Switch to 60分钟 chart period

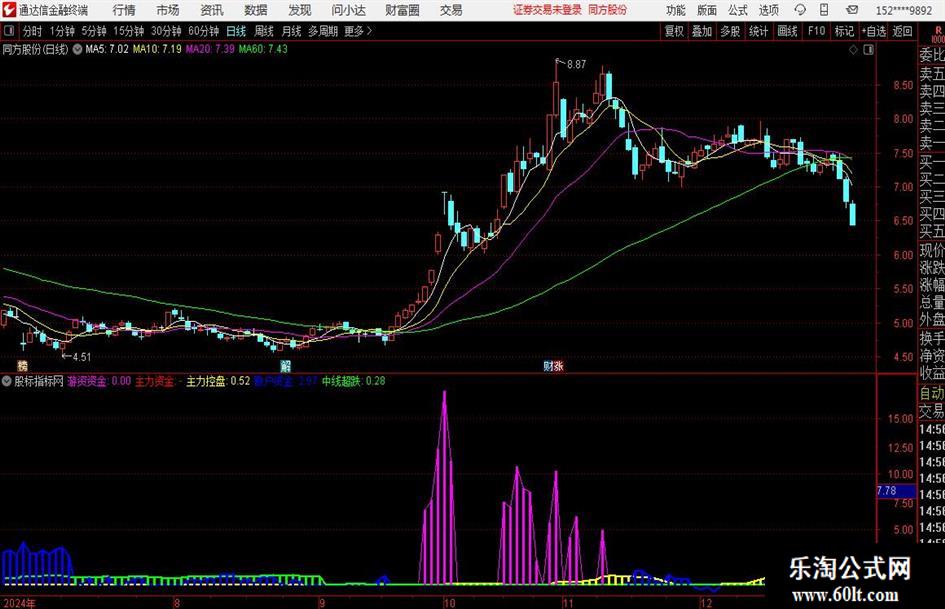tap(204, 31)
